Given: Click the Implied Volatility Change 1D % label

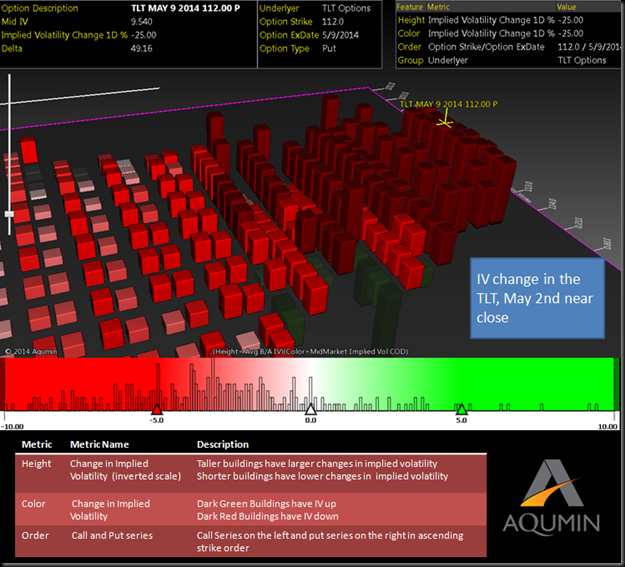Looking at the screenshot, I should (x=64, y=35).
